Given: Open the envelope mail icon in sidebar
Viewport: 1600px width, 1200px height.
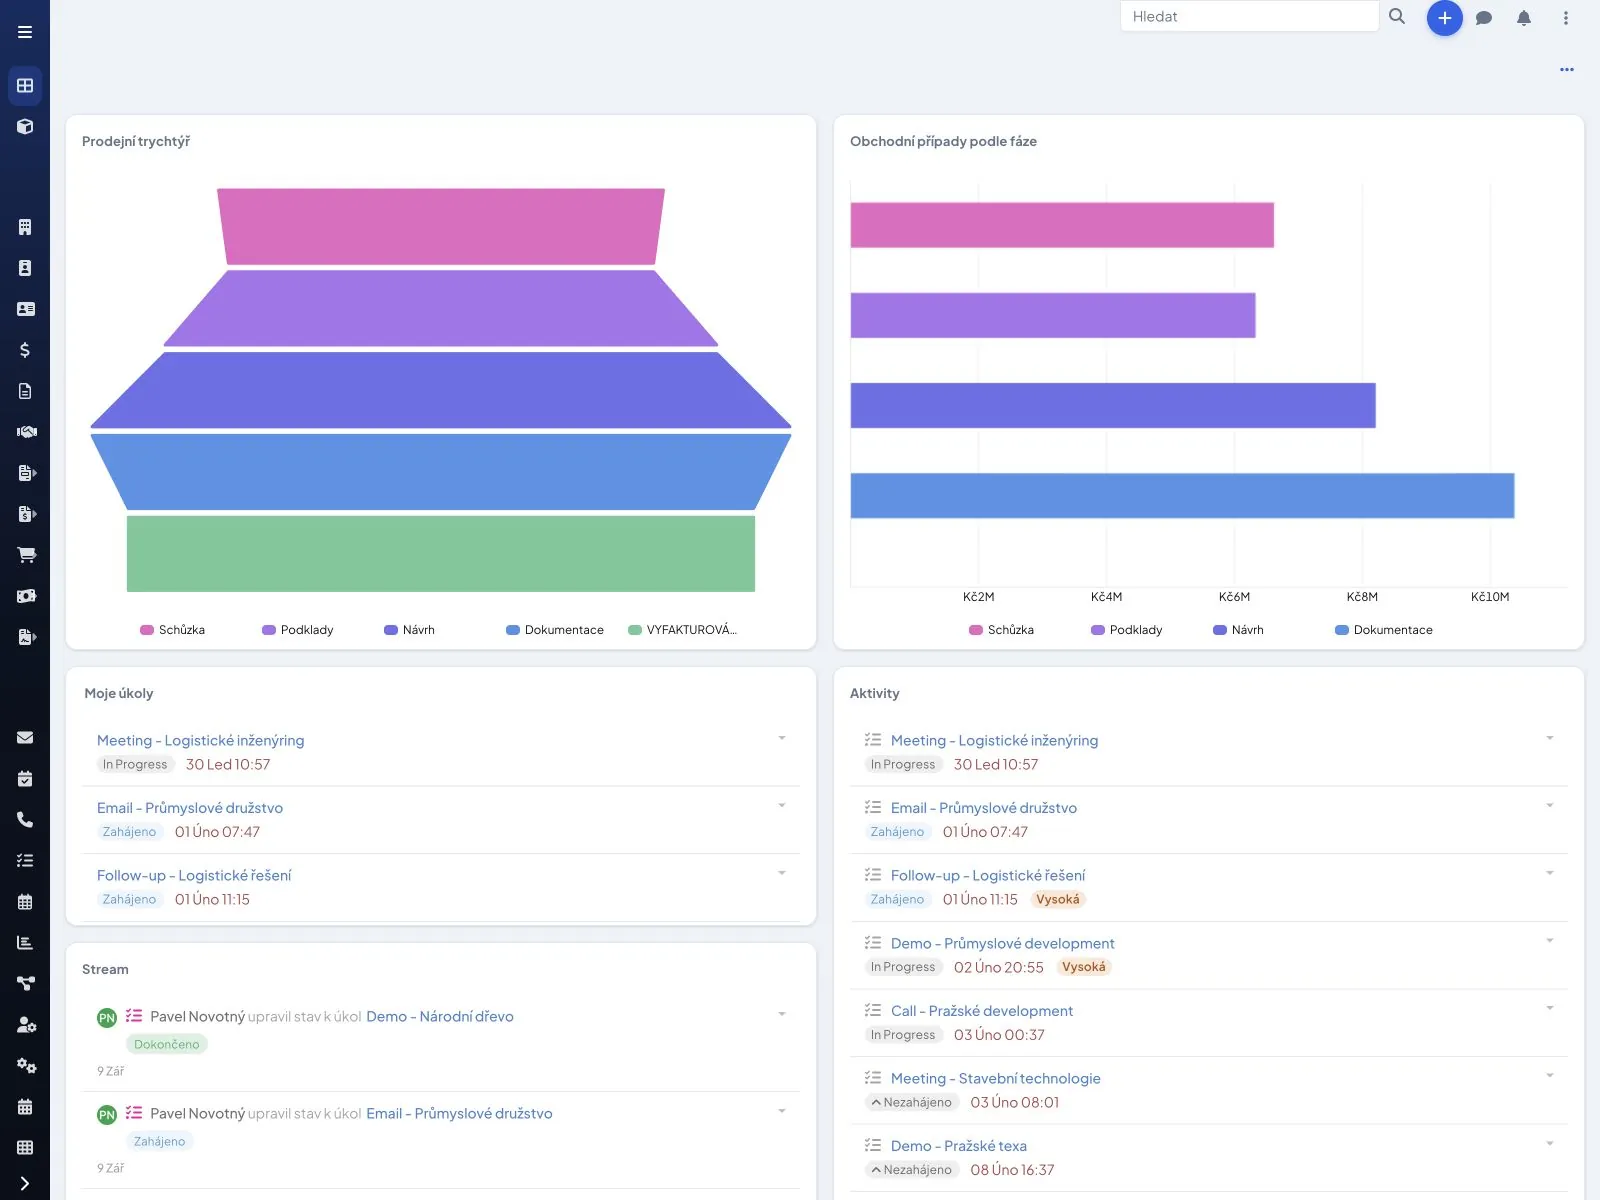Looking at the screenshot, I should (25, 738).
